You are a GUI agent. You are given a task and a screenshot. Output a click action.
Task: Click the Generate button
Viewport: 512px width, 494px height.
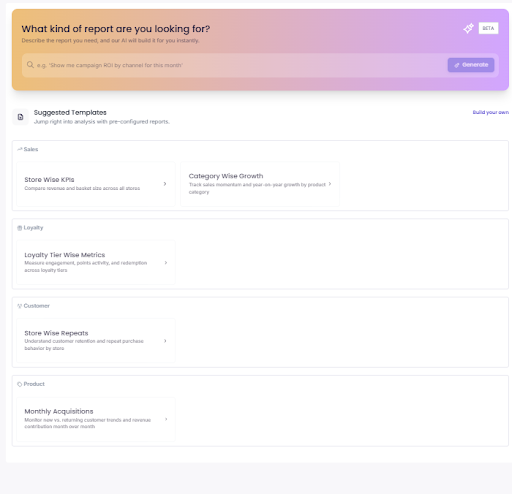(471, 65)
